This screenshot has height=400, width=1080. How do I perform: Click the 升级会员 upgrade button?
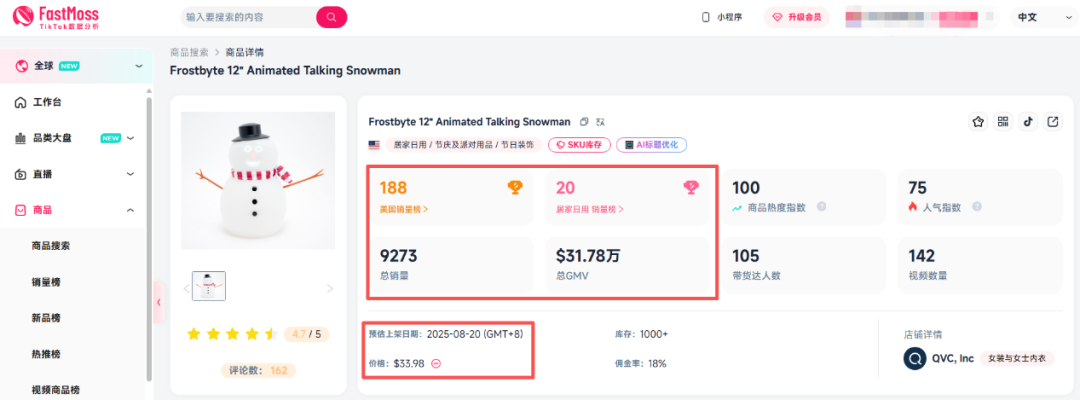click(x=797, y=17)
